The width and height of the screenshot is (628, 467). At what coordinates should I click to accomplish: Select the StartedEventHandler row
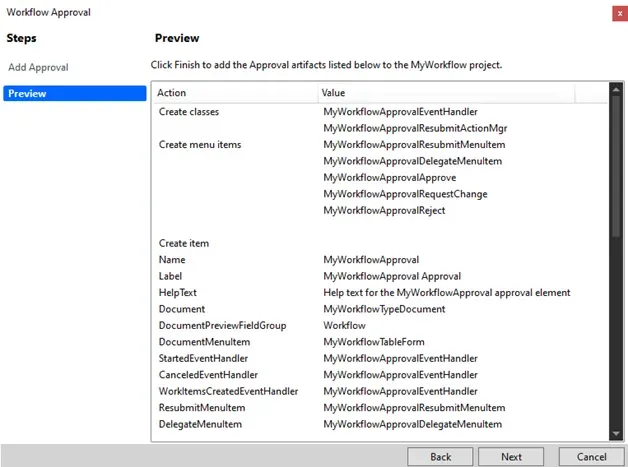(203, 359)
